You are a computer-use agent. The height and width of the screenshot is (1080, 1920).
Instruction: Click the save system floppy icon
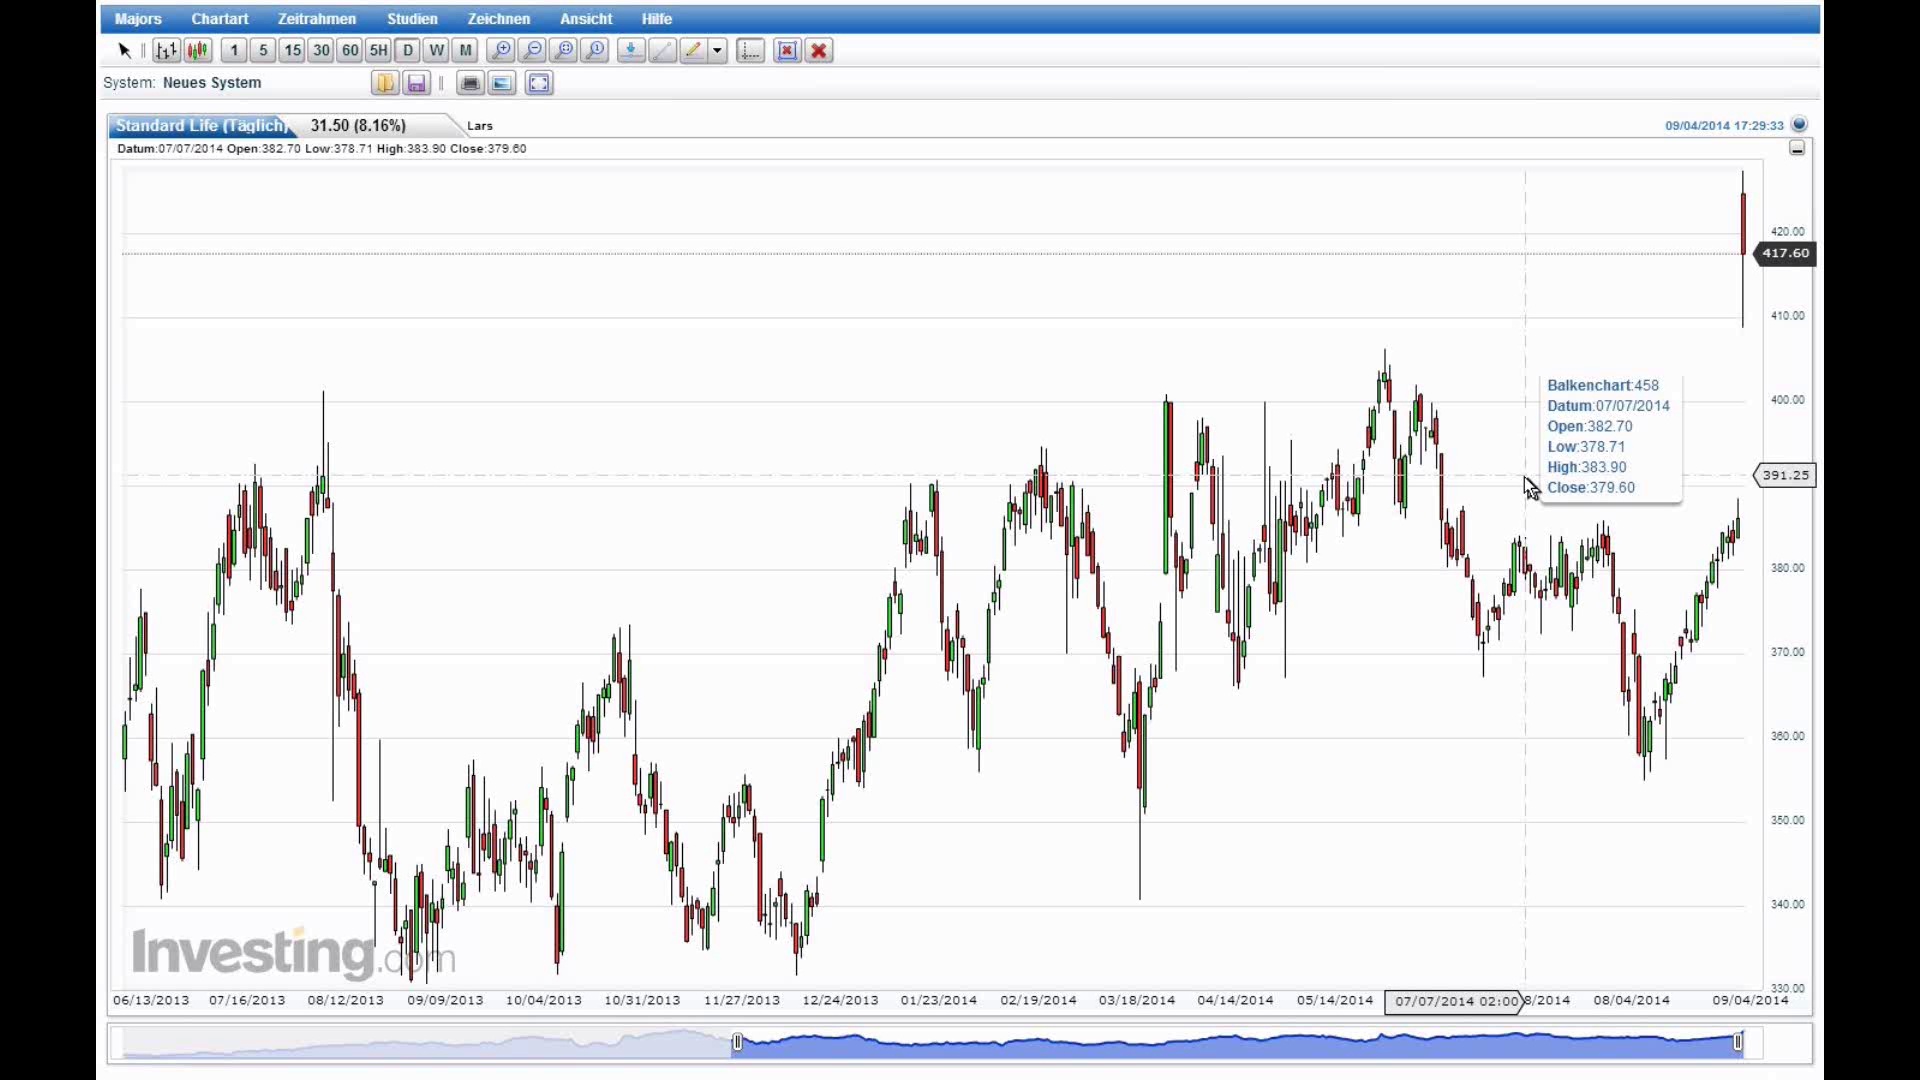coord(417,83)
